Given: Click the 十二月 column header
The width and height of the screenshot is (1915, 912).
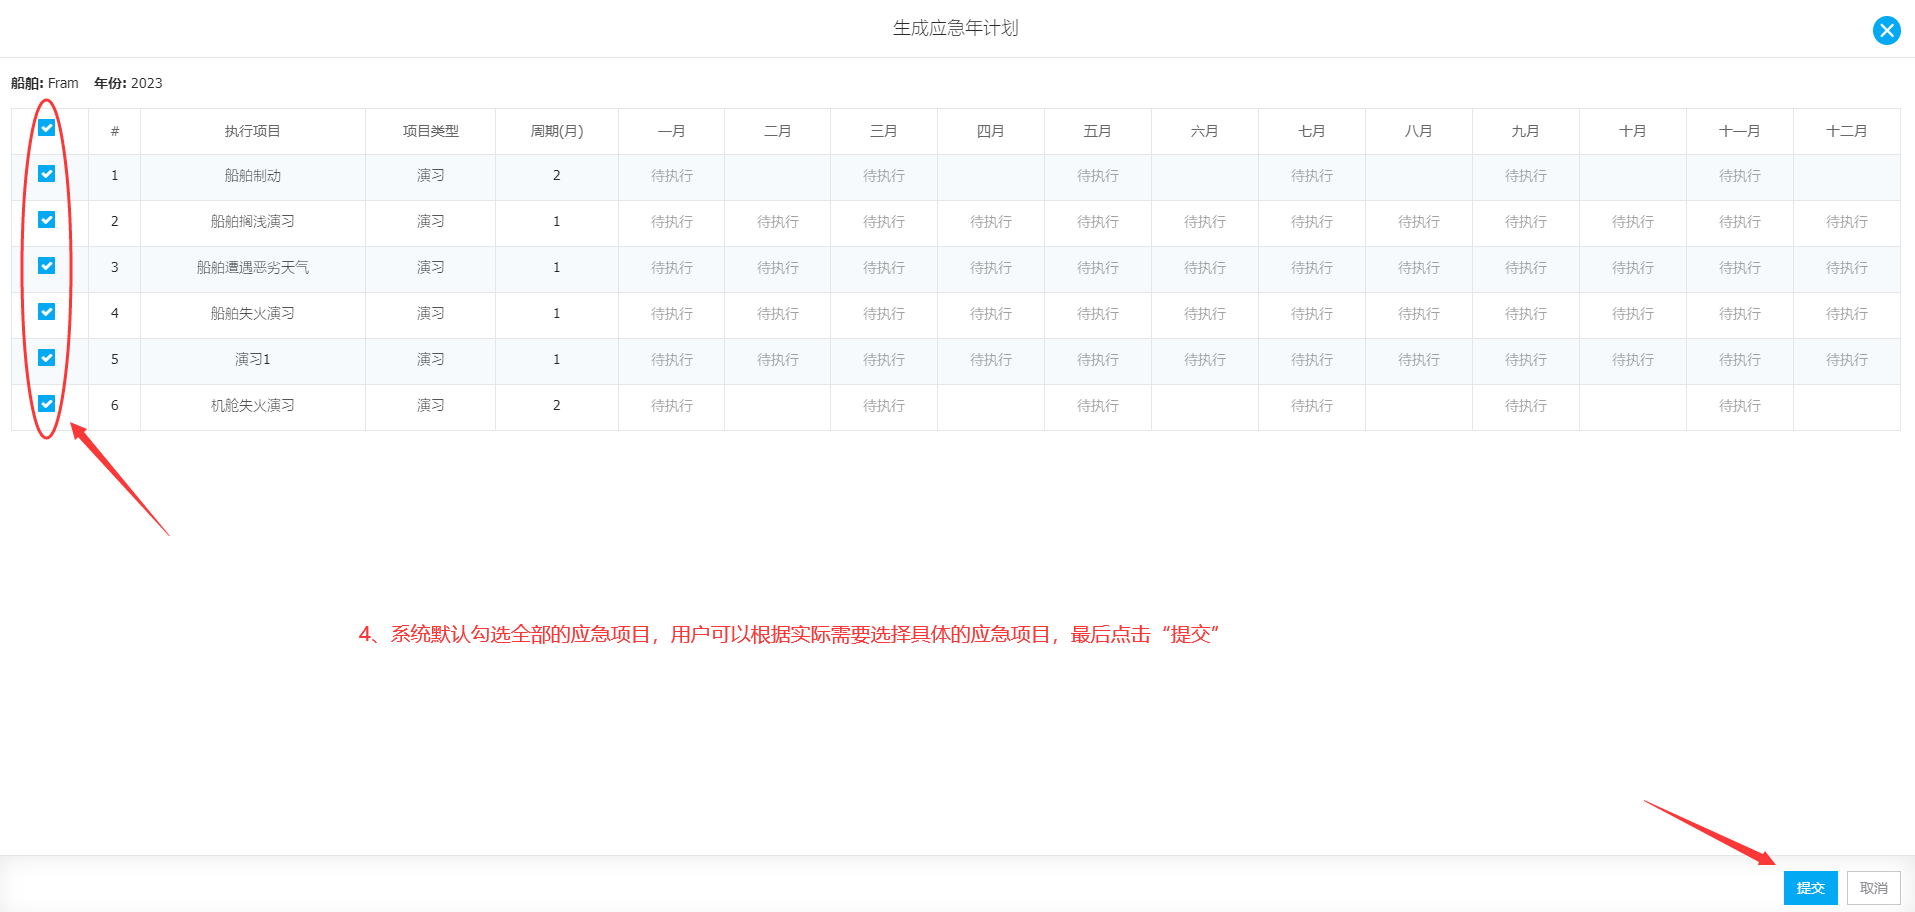Looking at the screenshot, I should pos(1846,131).
